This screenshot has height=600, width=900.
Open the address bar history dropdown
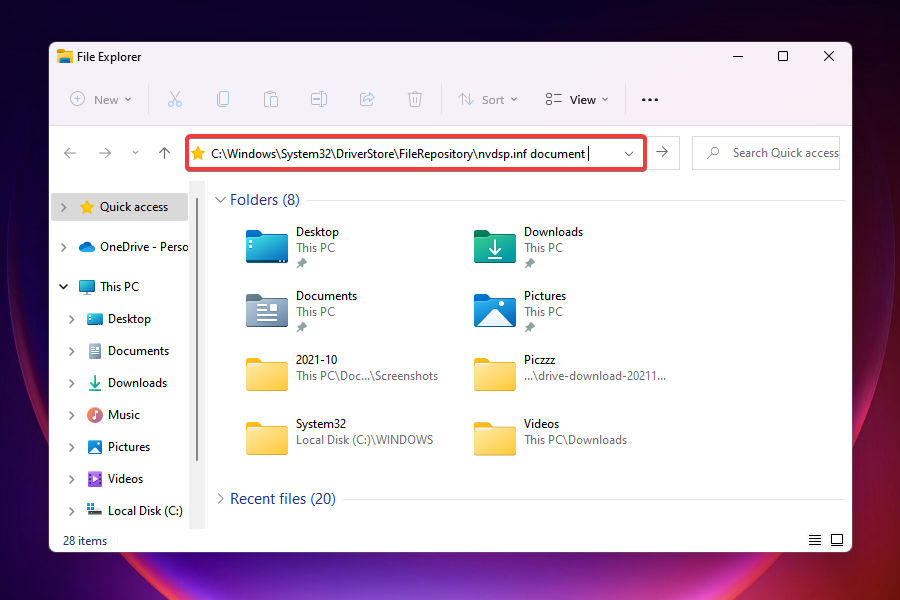628,152
